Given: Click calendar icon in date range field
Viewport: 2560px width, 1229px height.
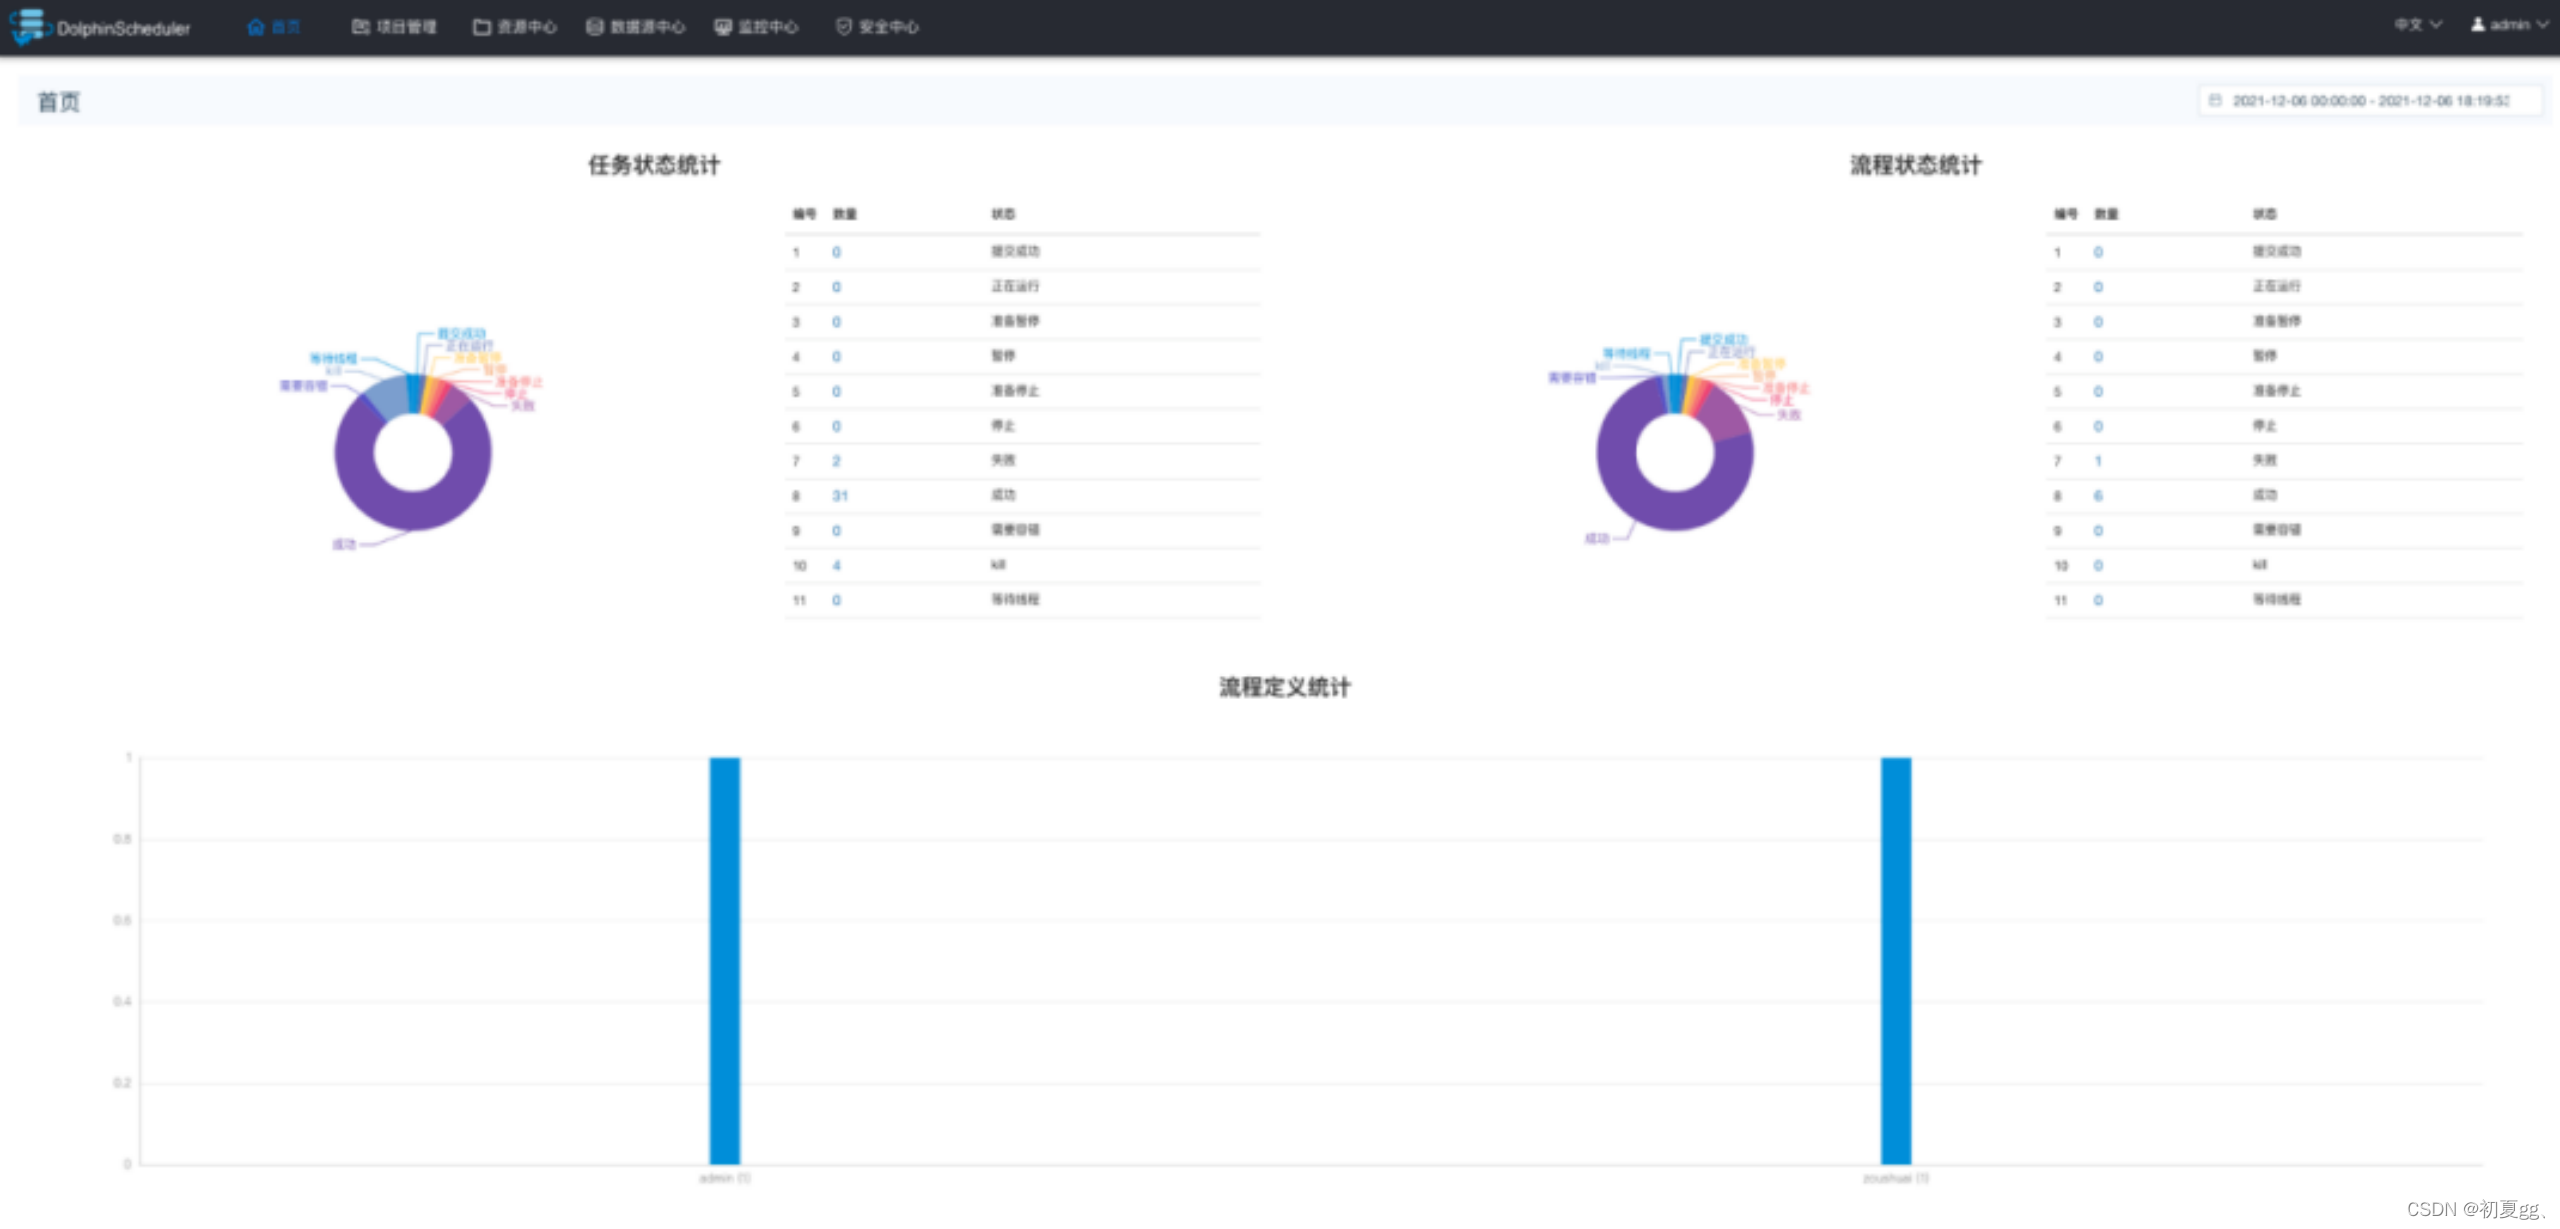Looking at the screenshot, I should (x=2215, y=100).
